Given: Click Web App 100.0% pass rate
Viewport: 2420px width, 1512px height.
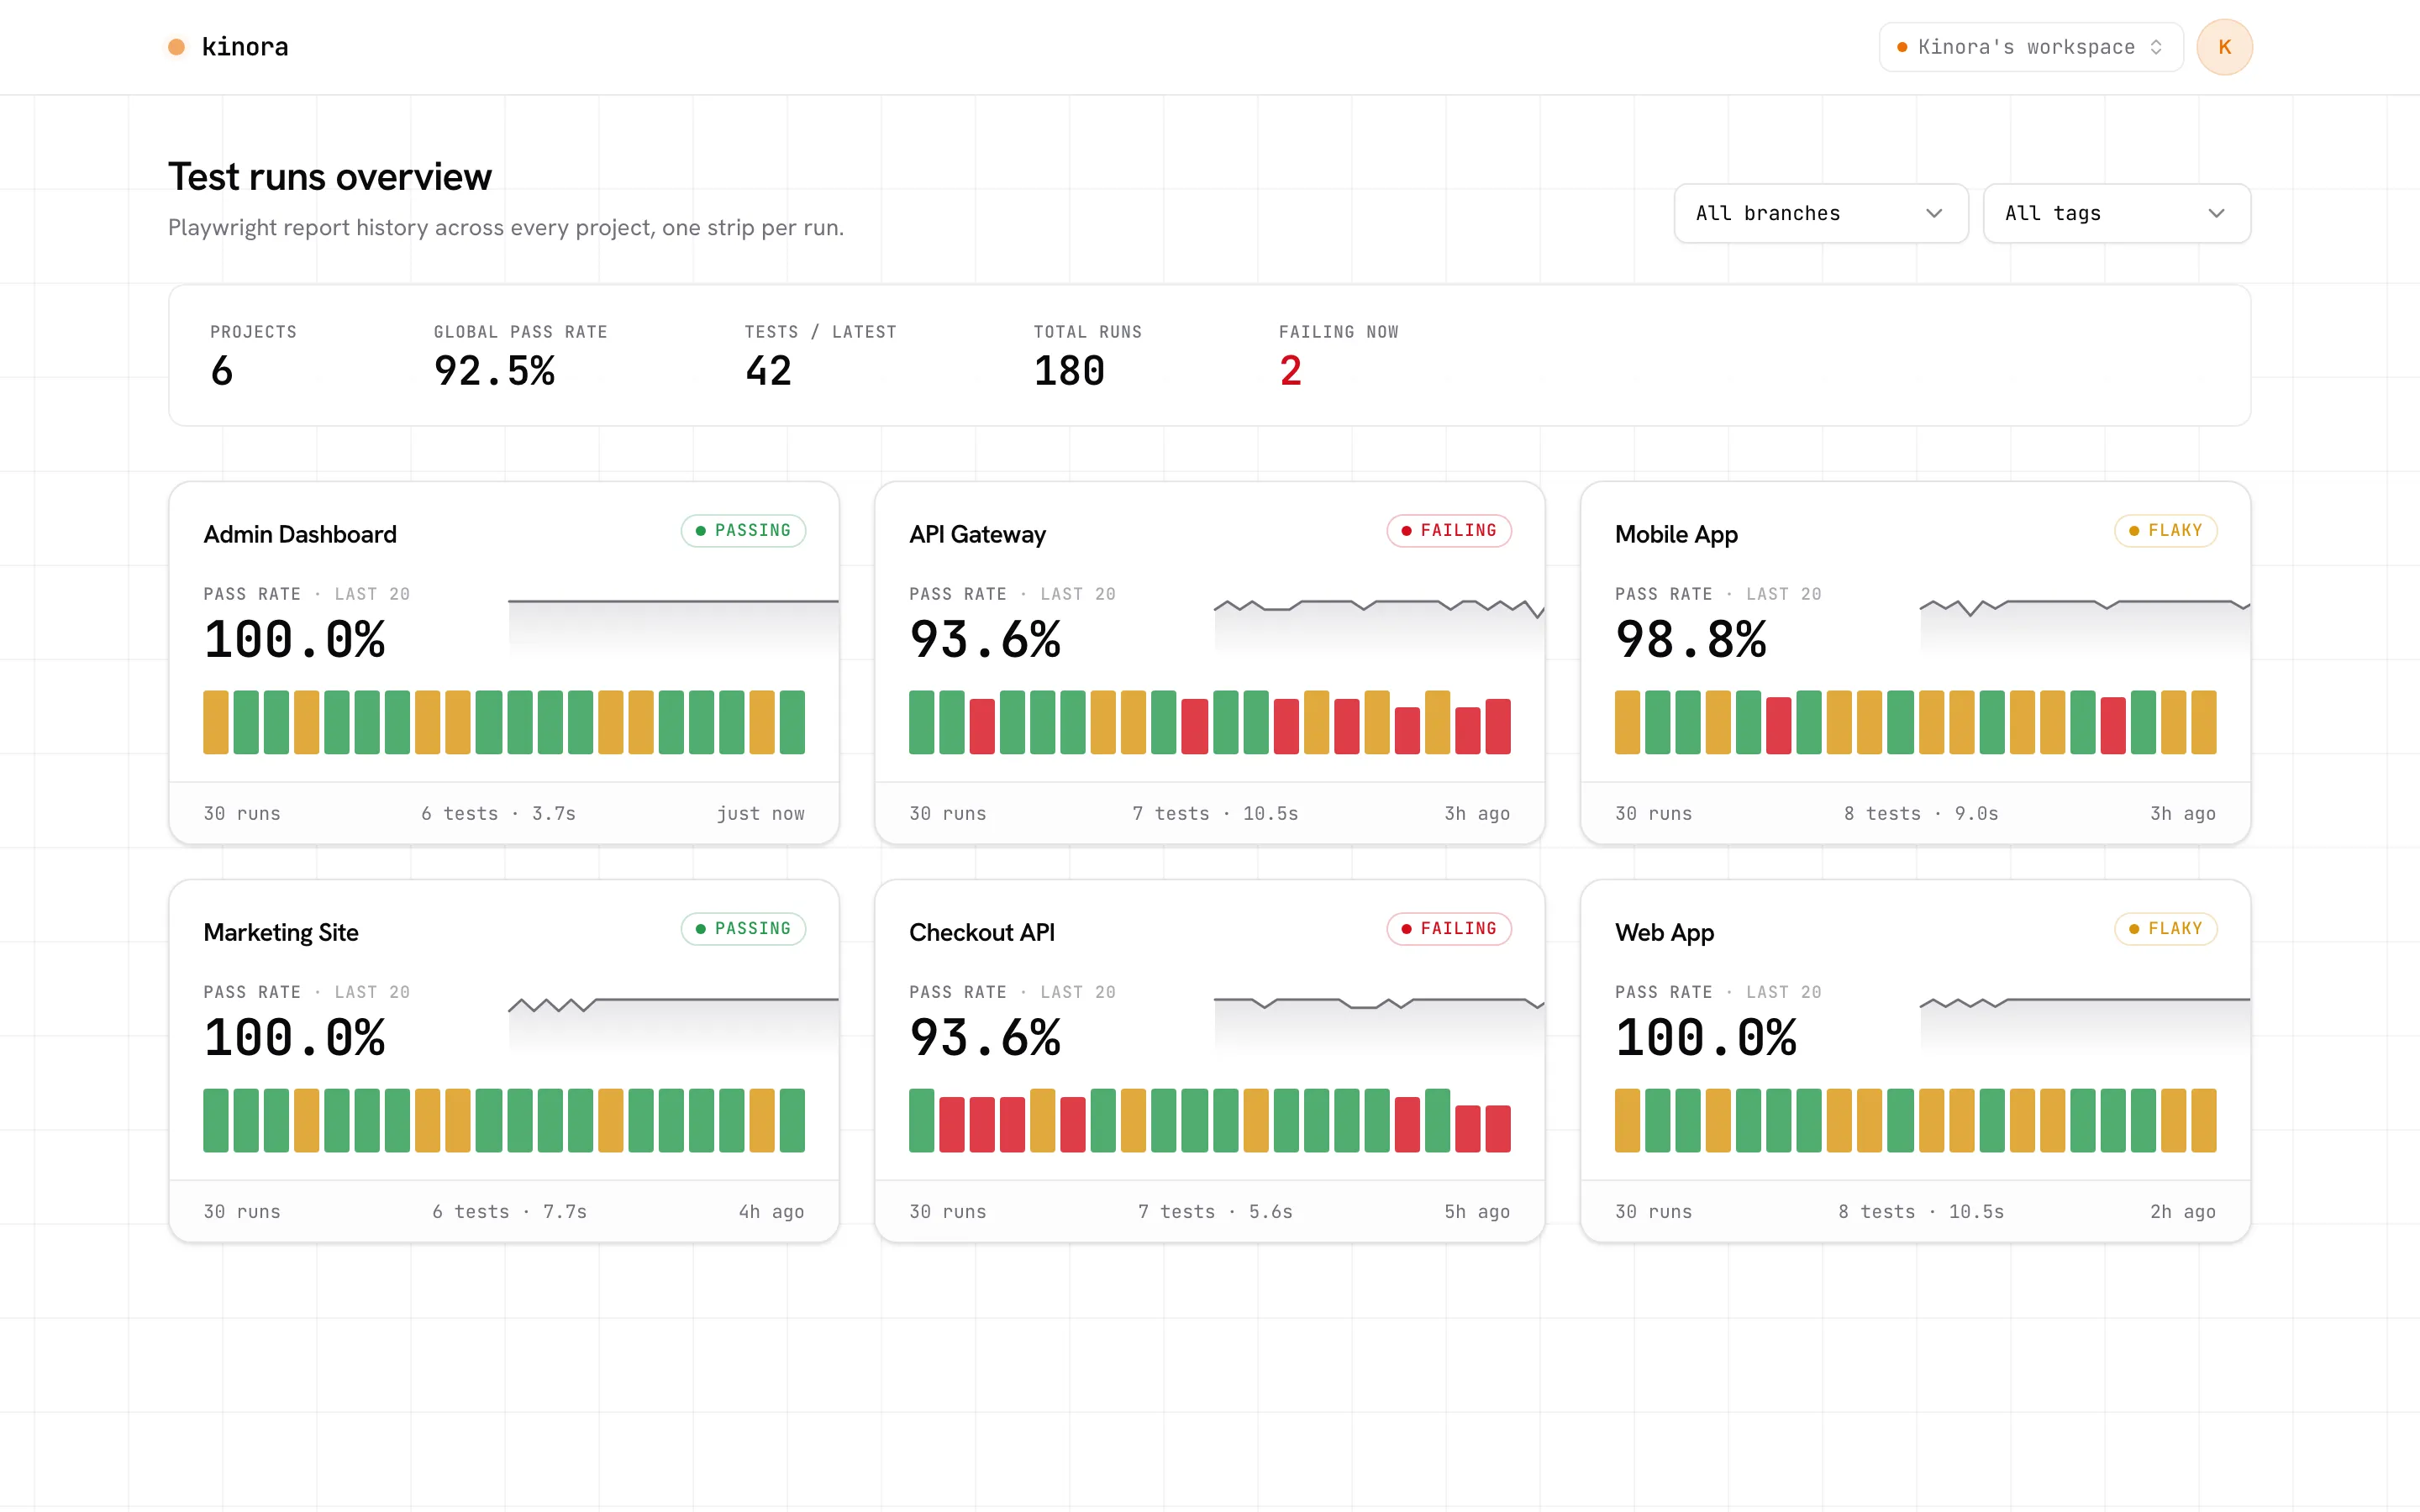Looking at the screenshot, I should coord(1706,1038).
